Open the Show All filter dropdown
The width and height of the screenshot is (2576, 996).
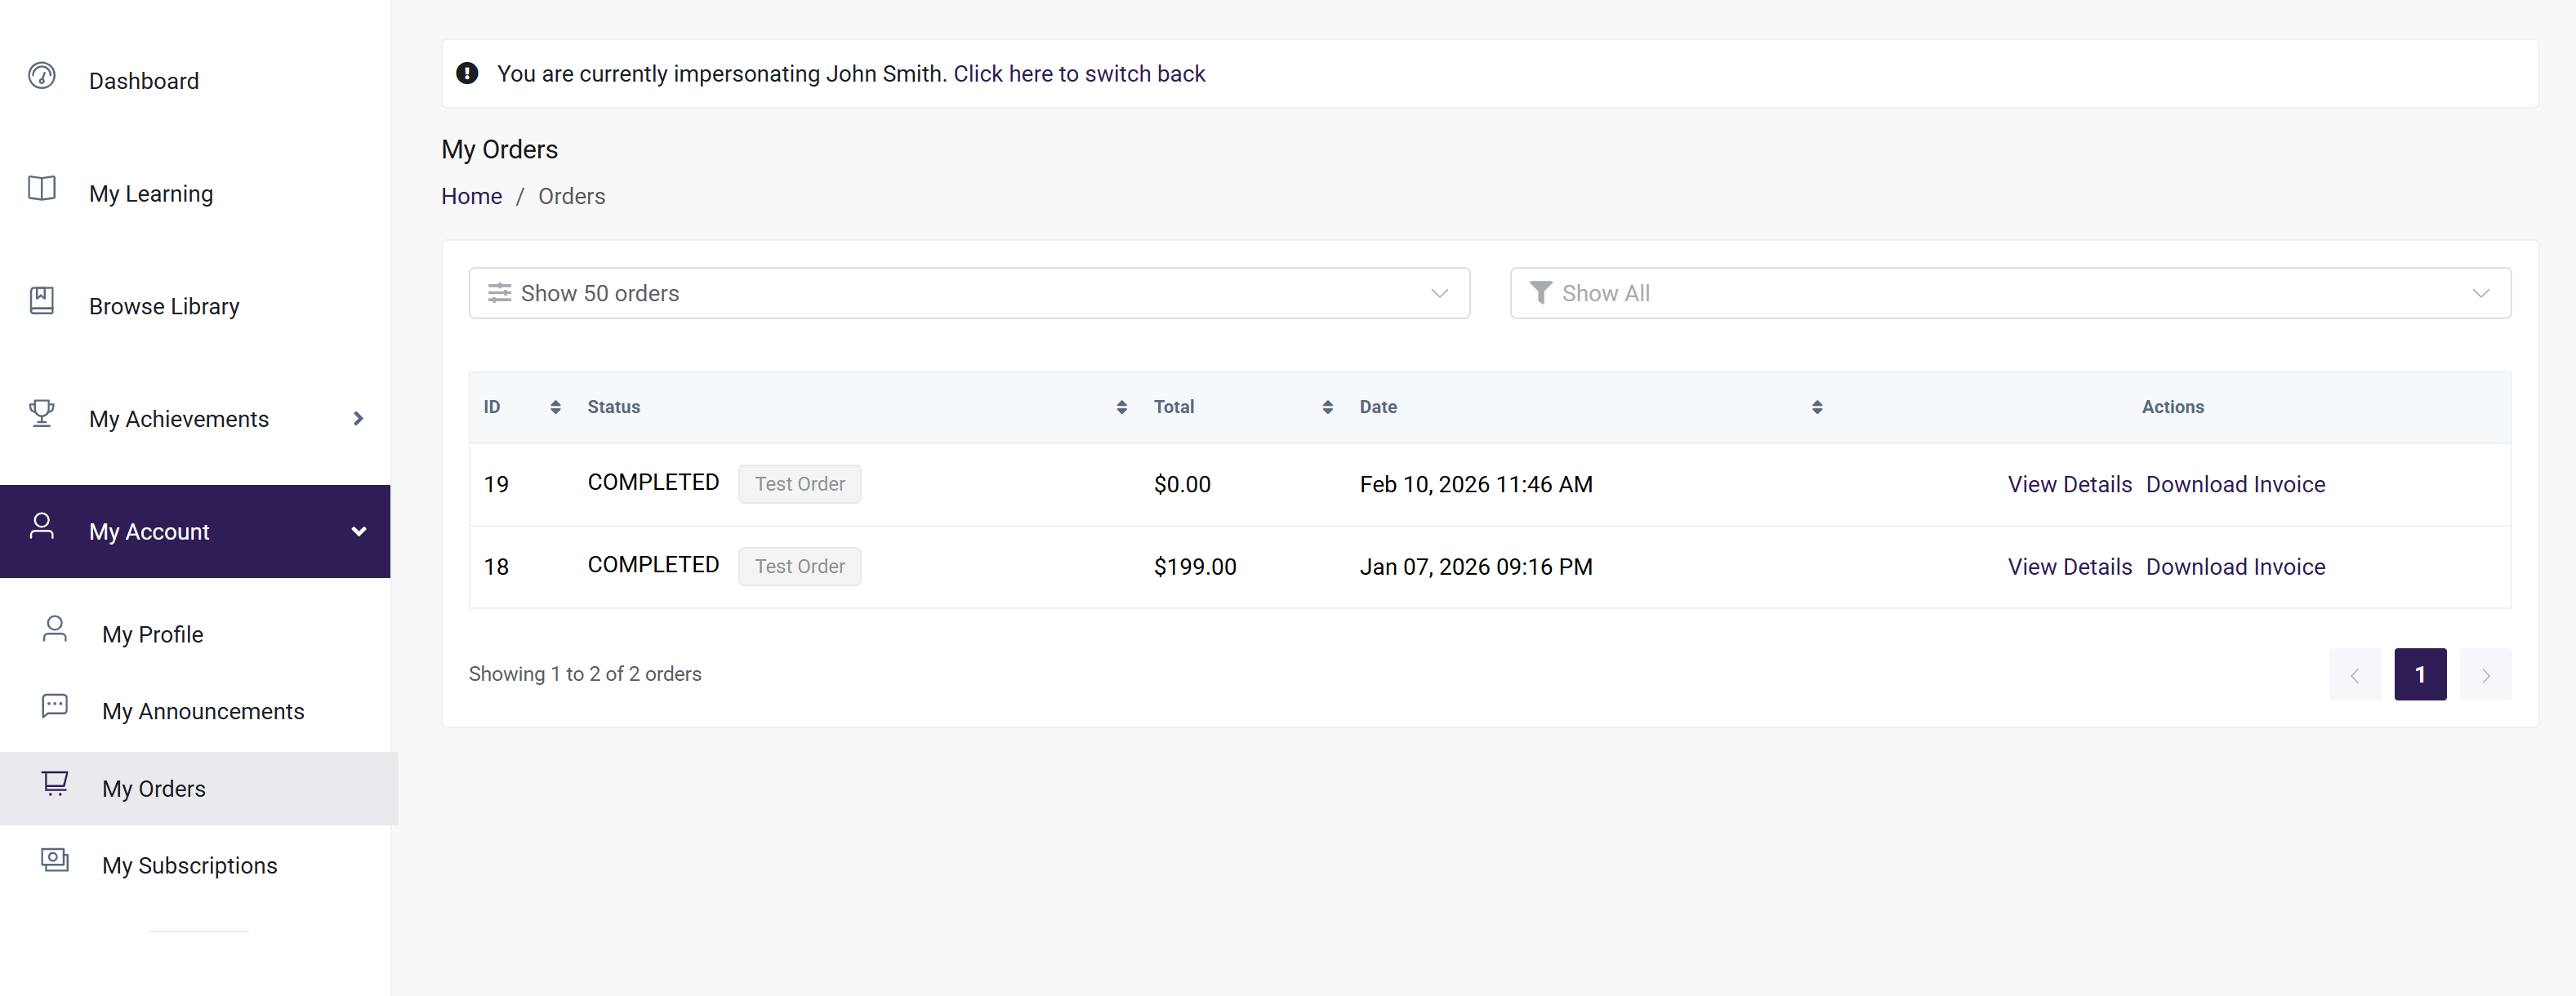2009,293
